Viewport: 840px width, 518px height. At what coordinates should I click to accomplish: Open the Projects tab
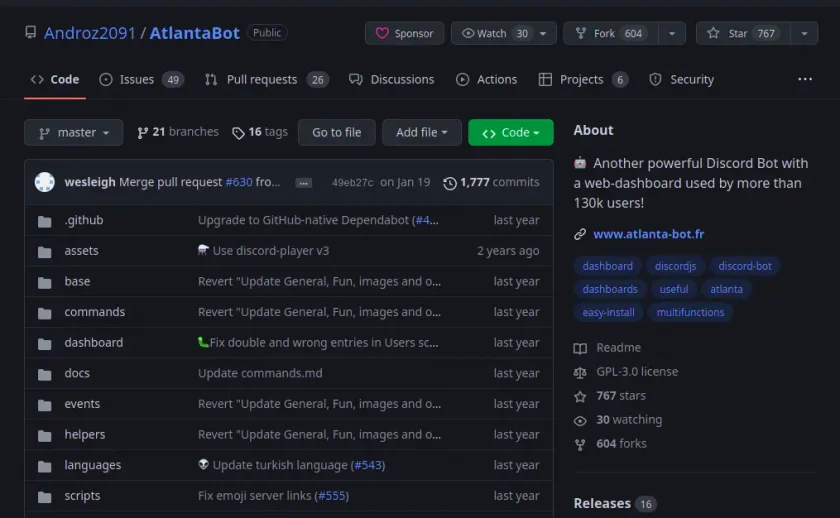point(583,79)
